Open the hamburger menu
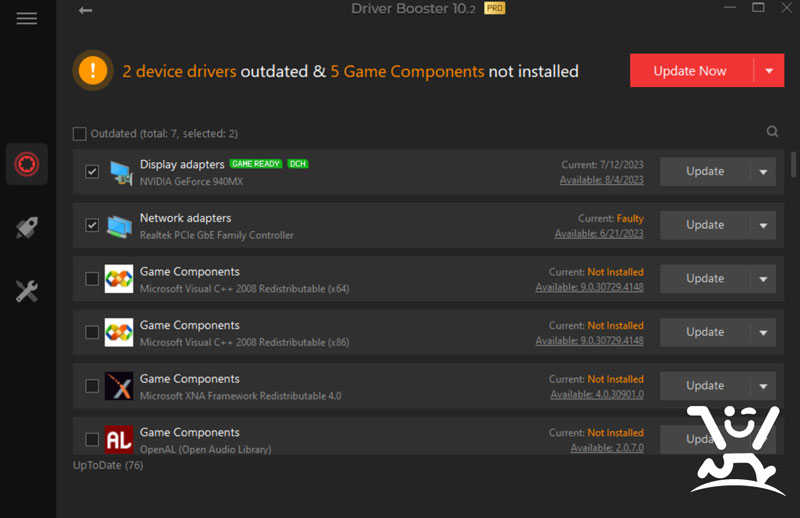The height and width of the screenshot is (518, 800). point(27,19)
